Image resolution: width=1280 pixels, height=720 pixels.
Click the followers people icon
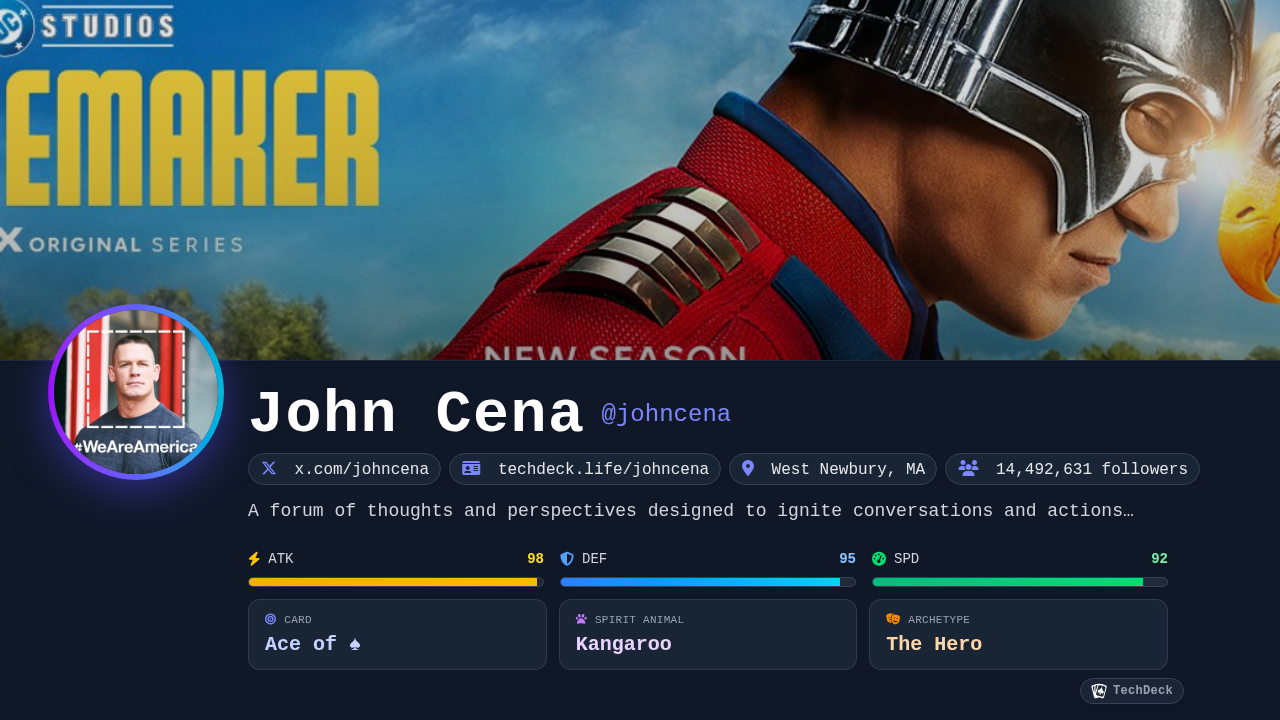point(968,468)
